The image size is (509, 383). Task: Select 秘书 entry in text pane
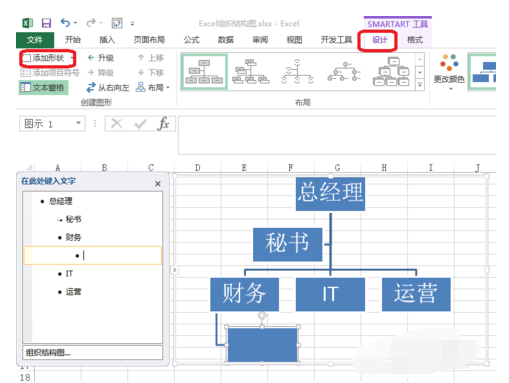tap(73, 219)
